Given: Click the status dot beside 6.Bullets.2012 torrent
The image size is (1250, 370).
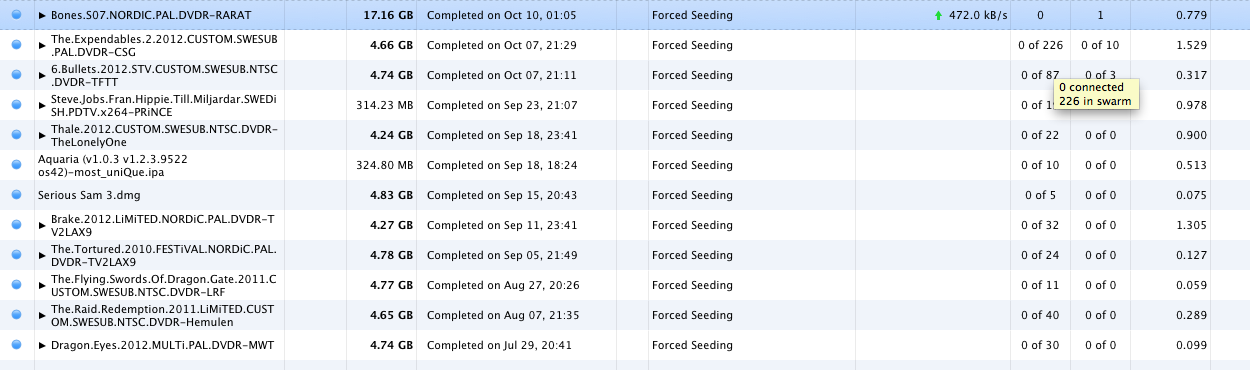Looking at the screenshot, I should (x=16, y=75).
